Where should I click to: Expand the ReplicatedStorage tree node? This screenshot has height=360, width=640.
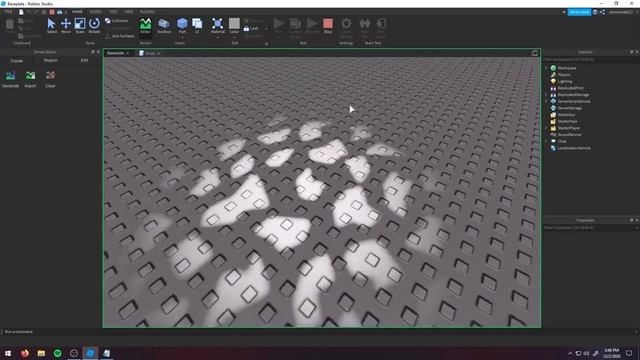tap(547, 95)
